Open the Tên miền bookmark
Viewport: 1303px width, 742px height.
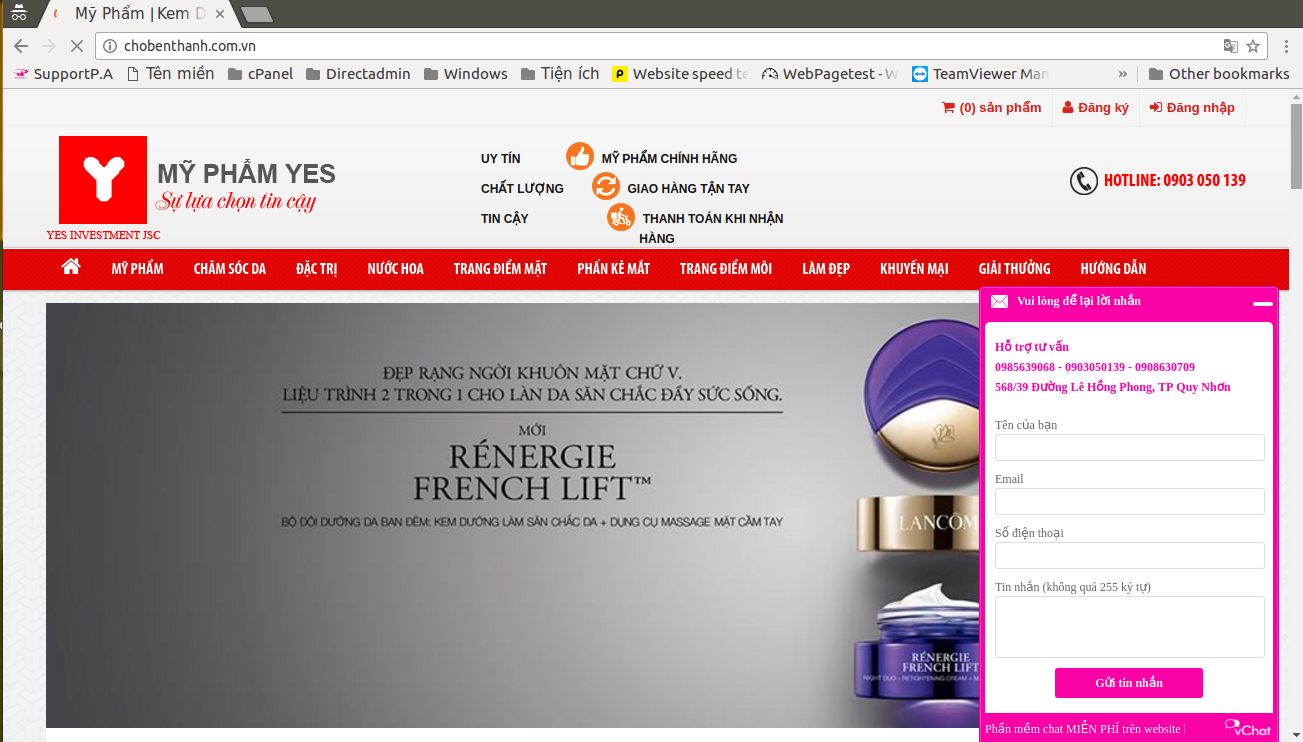(170, 74)
